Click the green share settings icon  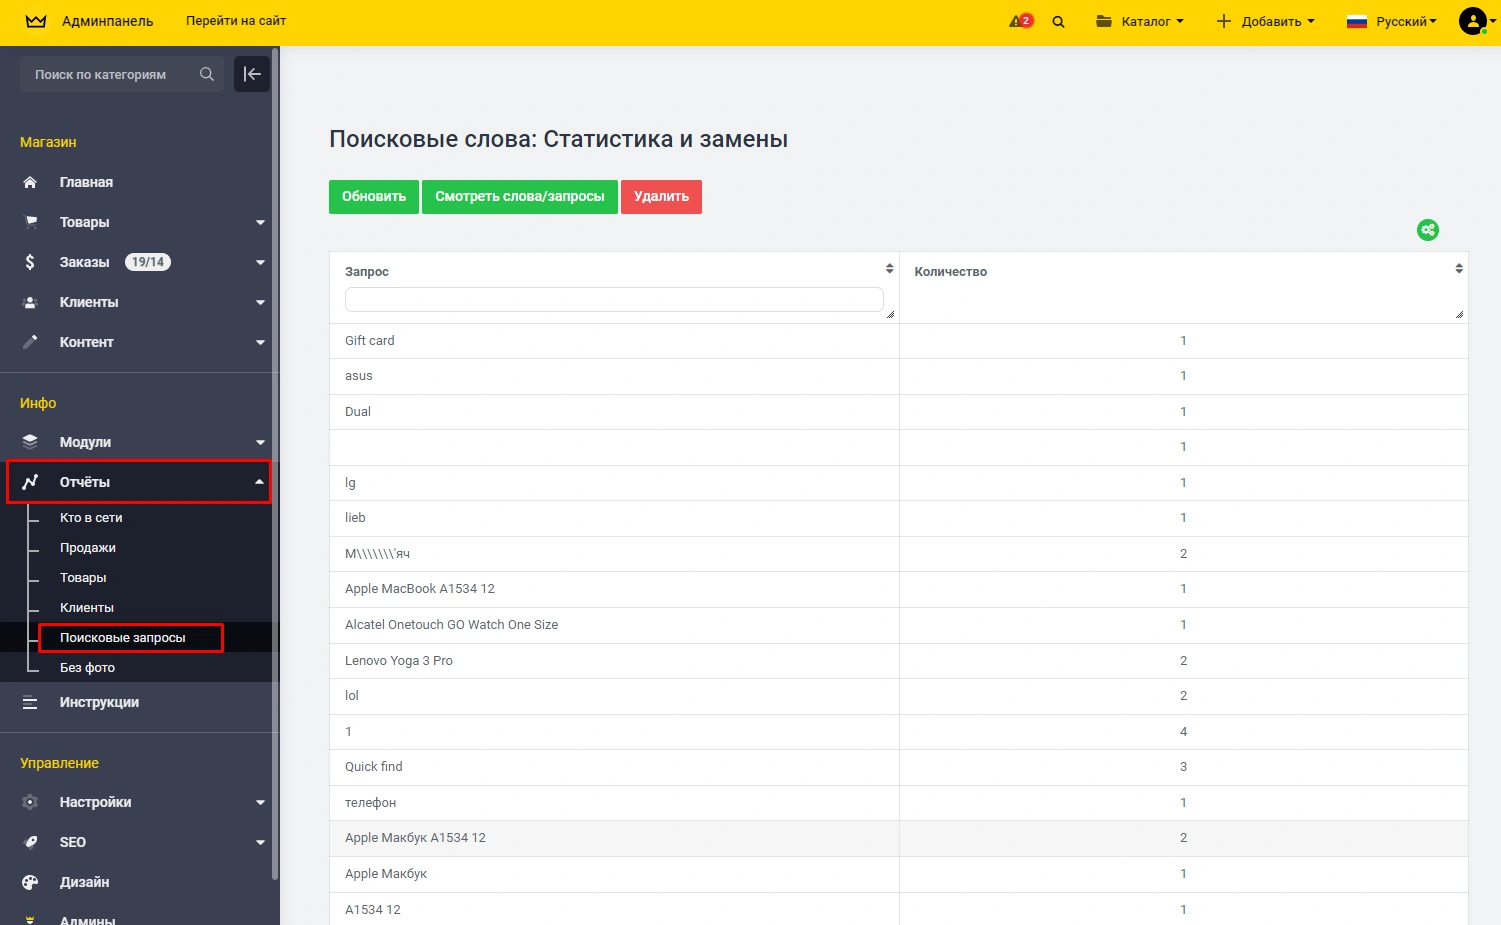click(1428, 230)
